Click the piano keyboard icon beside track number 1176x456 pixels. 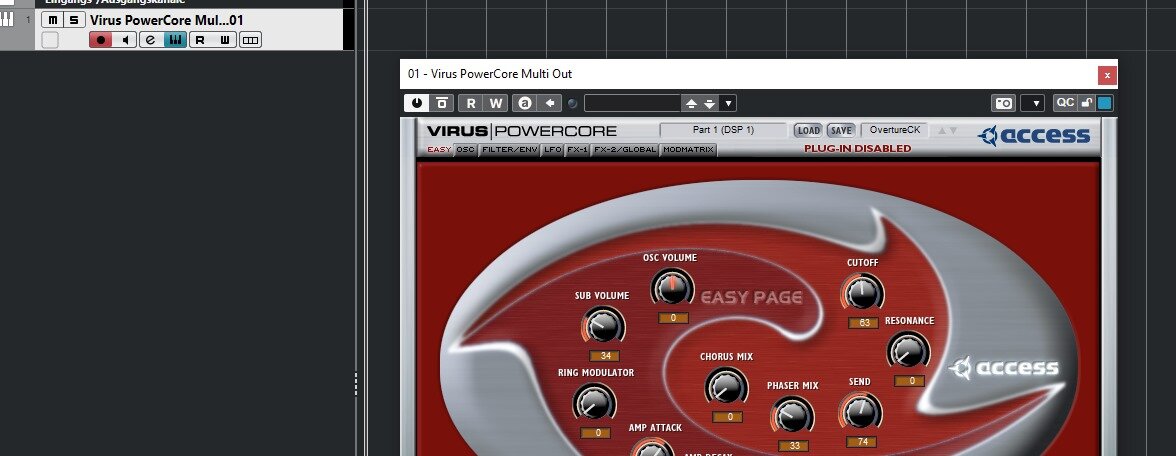[7, 20]
